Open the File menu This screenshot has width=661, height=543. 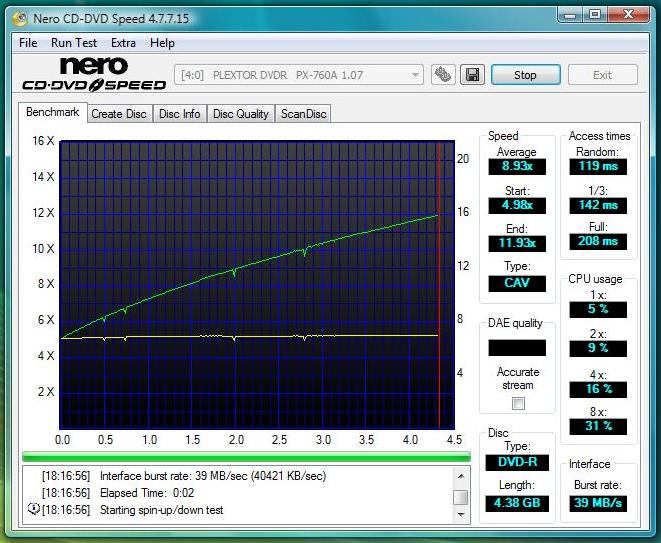[28, 43]
